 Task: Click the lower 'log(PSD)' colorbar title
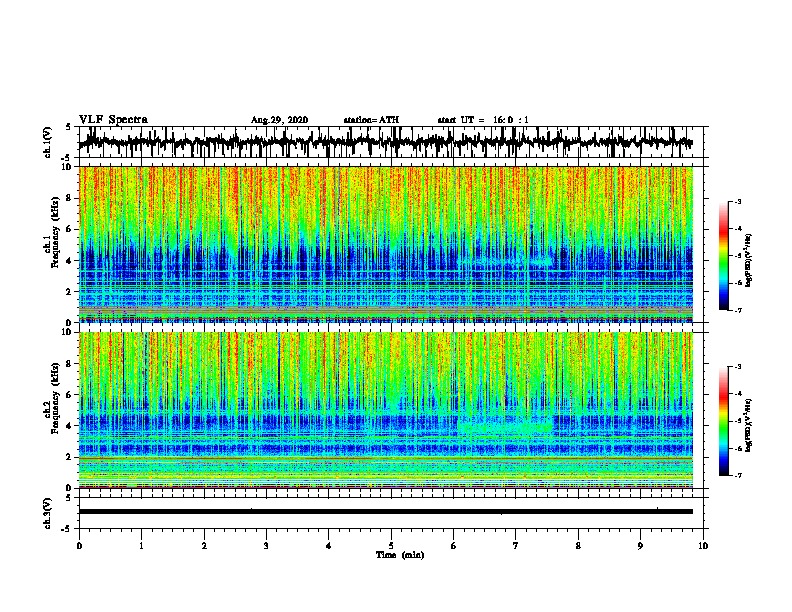(749, 425)
